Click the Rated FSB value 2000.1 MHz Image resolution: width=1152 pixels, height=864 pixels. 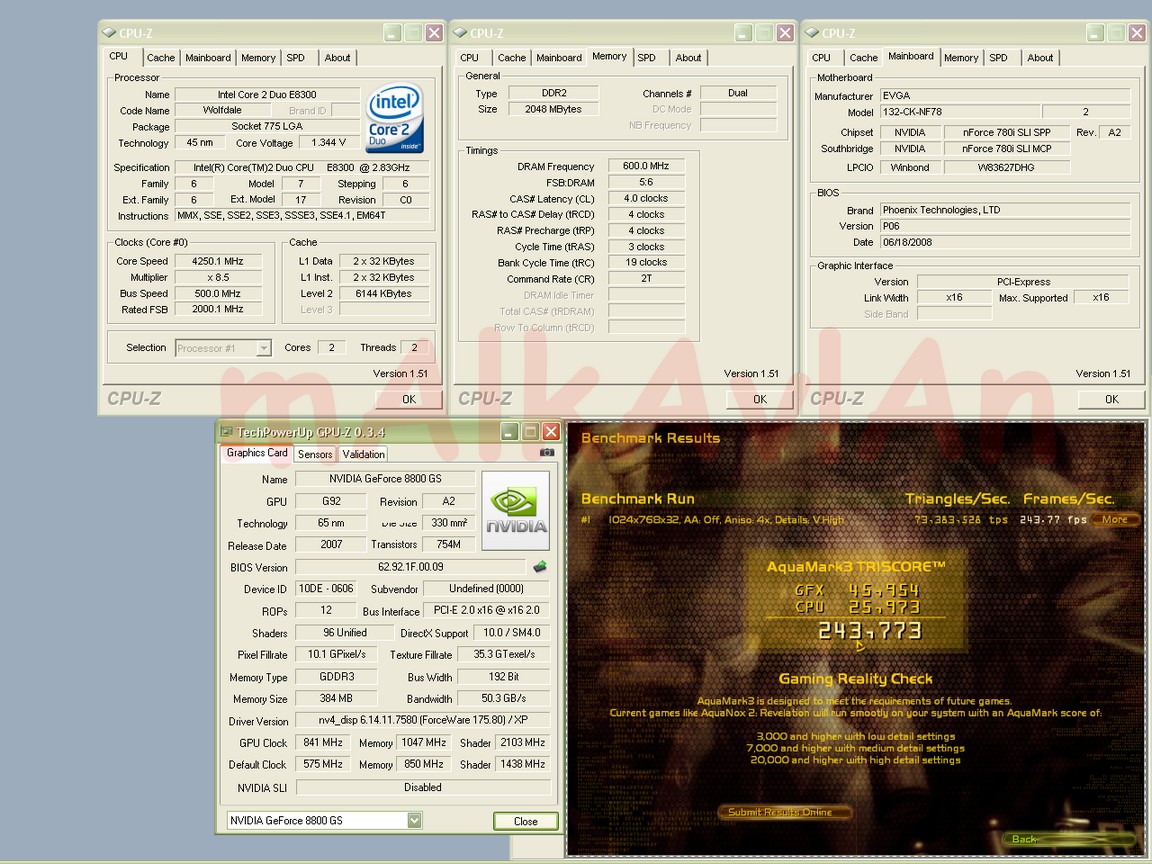coord(217,309)
